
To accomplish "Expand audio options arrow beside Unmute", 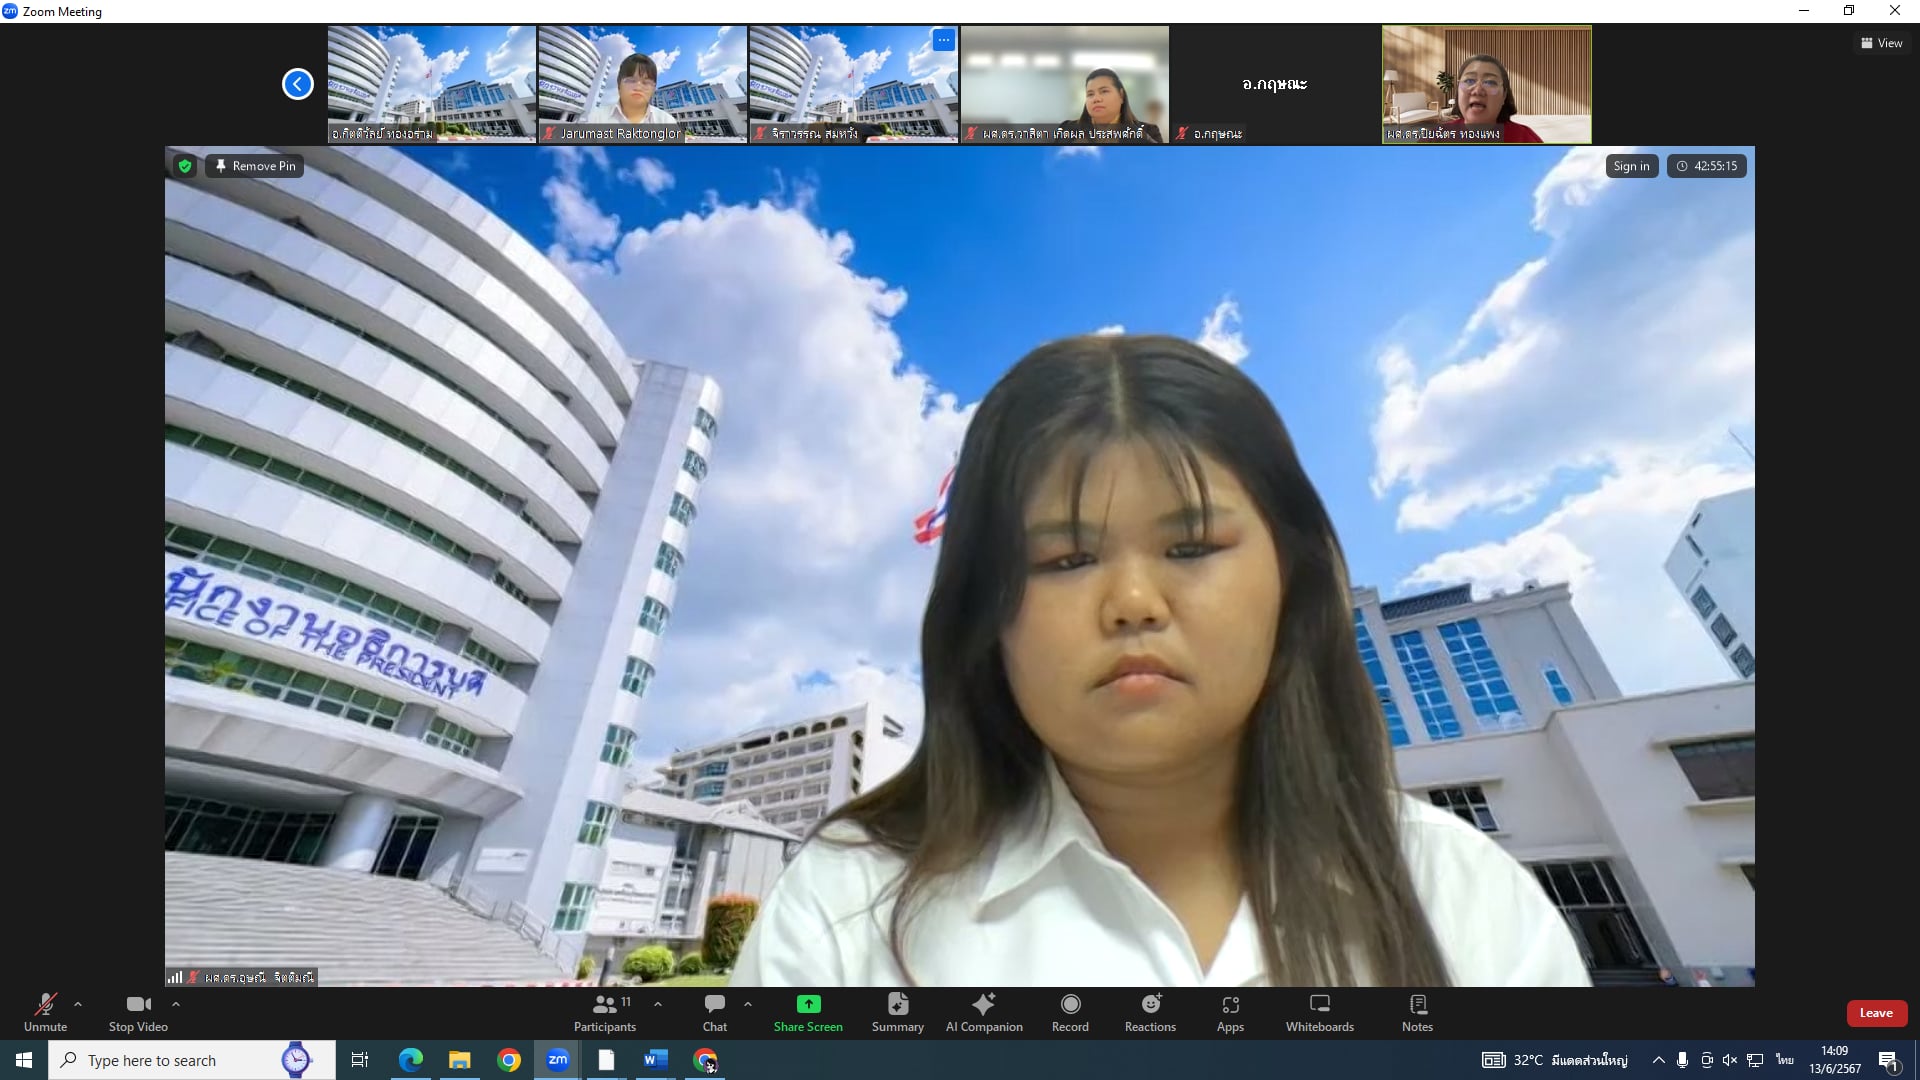I will tap(78, 1004).
